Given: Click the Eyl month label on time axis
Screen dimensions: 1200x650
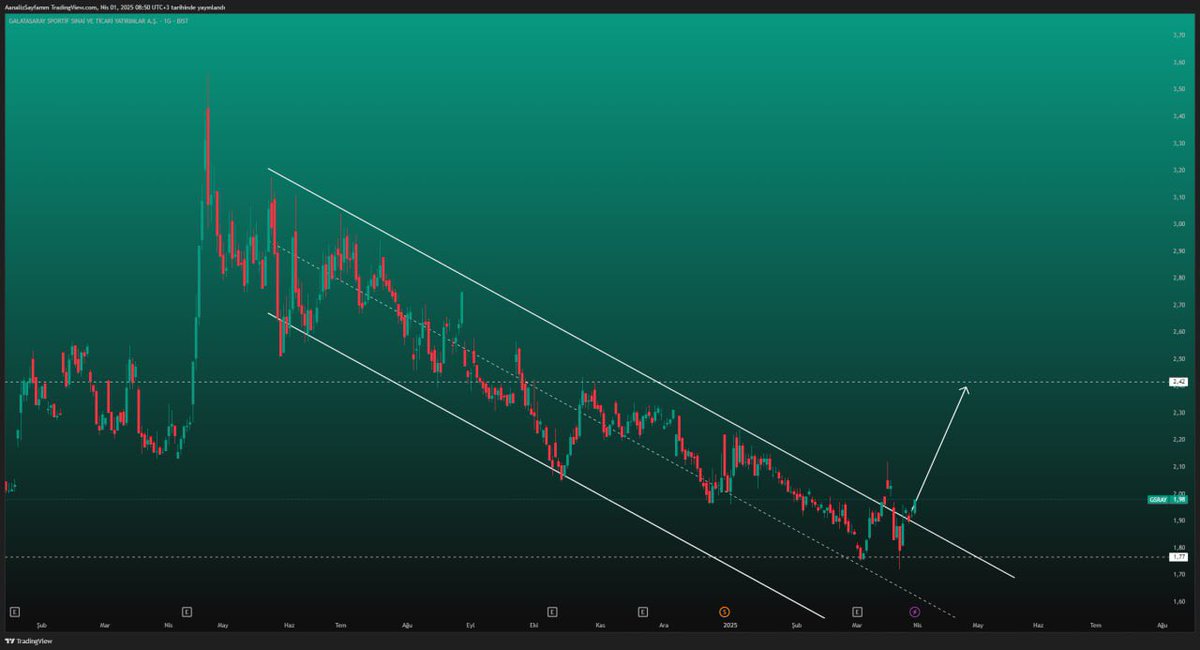Looking at the screenshot, I should coord(471,625).
